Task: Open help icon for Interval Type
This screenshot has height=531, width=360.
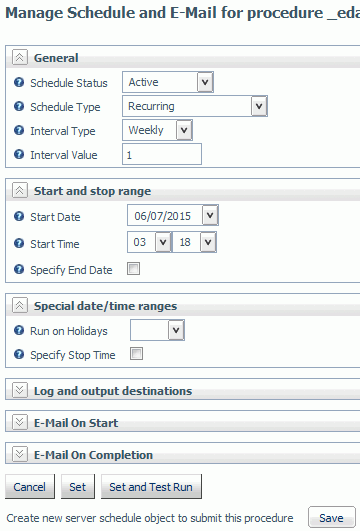Action: click(x=19, y=130)
